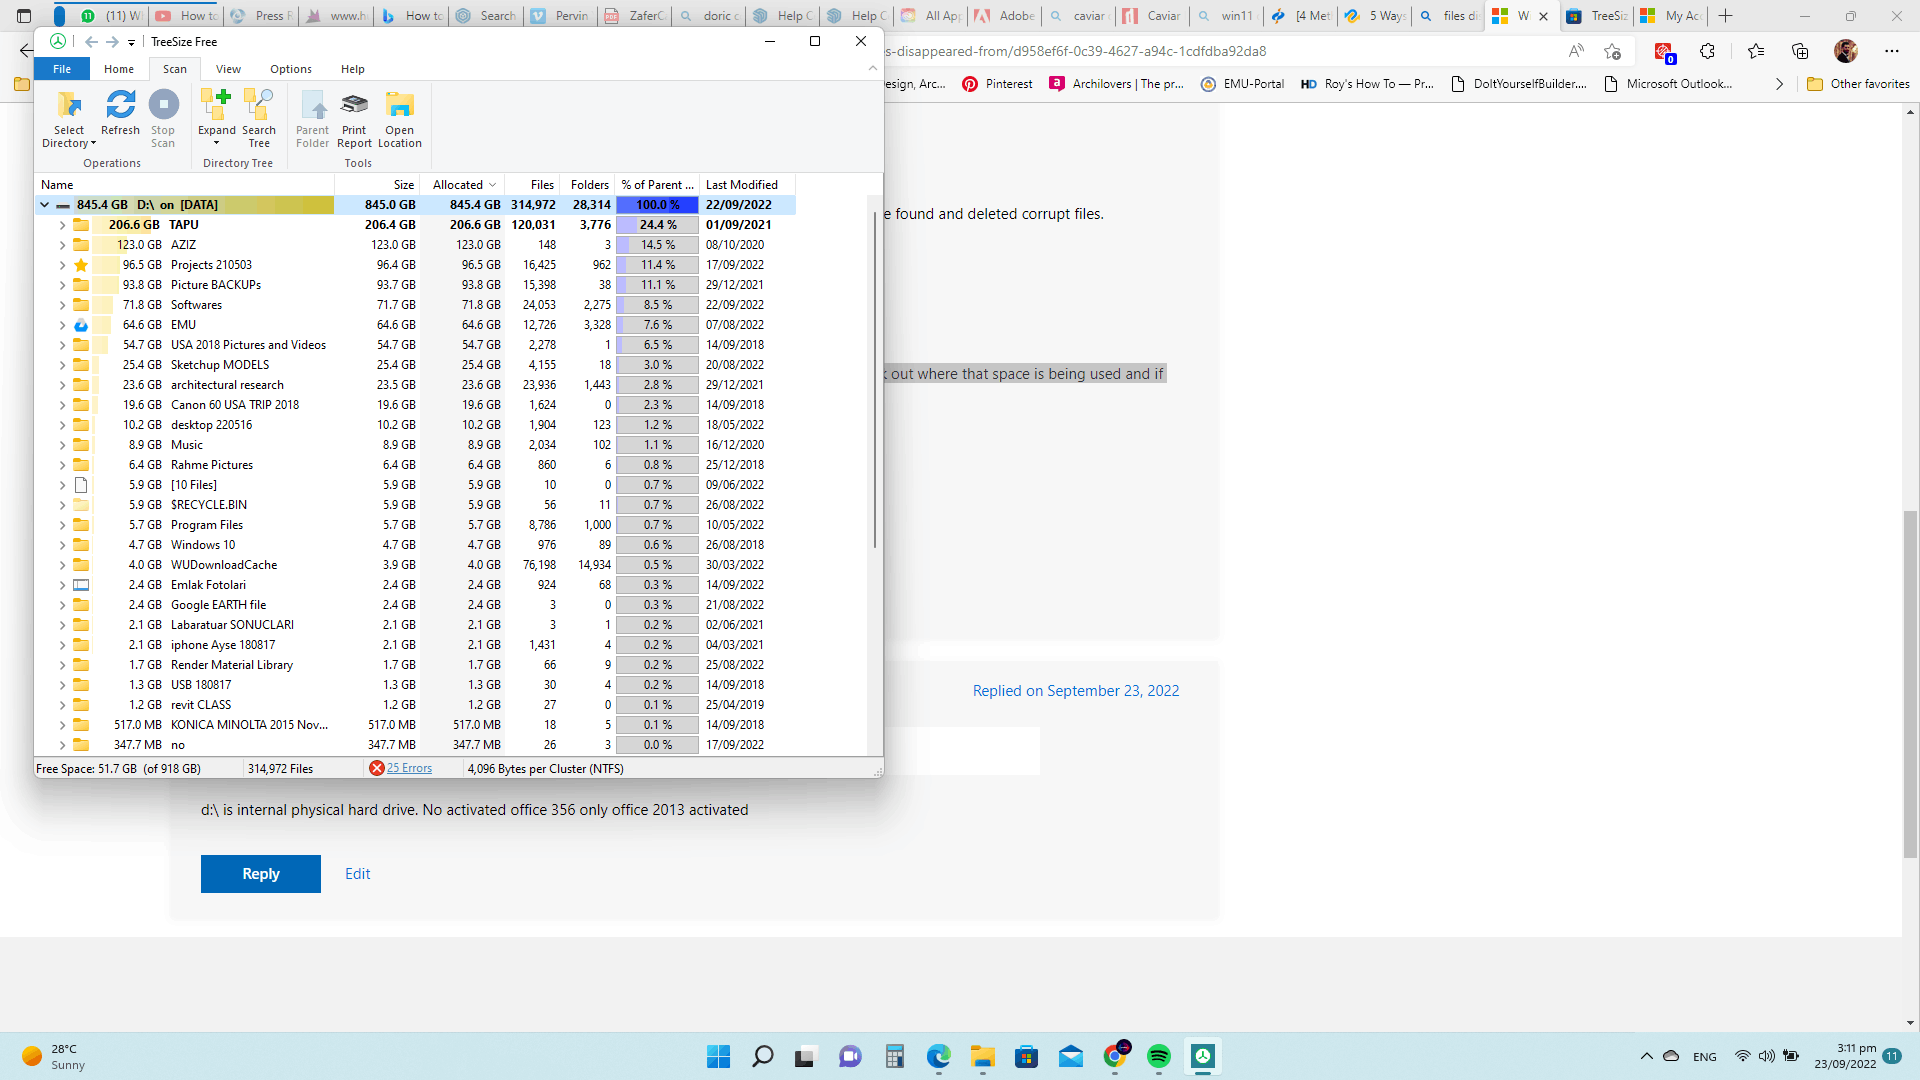Collapse the D:\ on [DATA] root node
Screen dimensions: 1920x1080
pyautogui.click(x=44, y=205)
